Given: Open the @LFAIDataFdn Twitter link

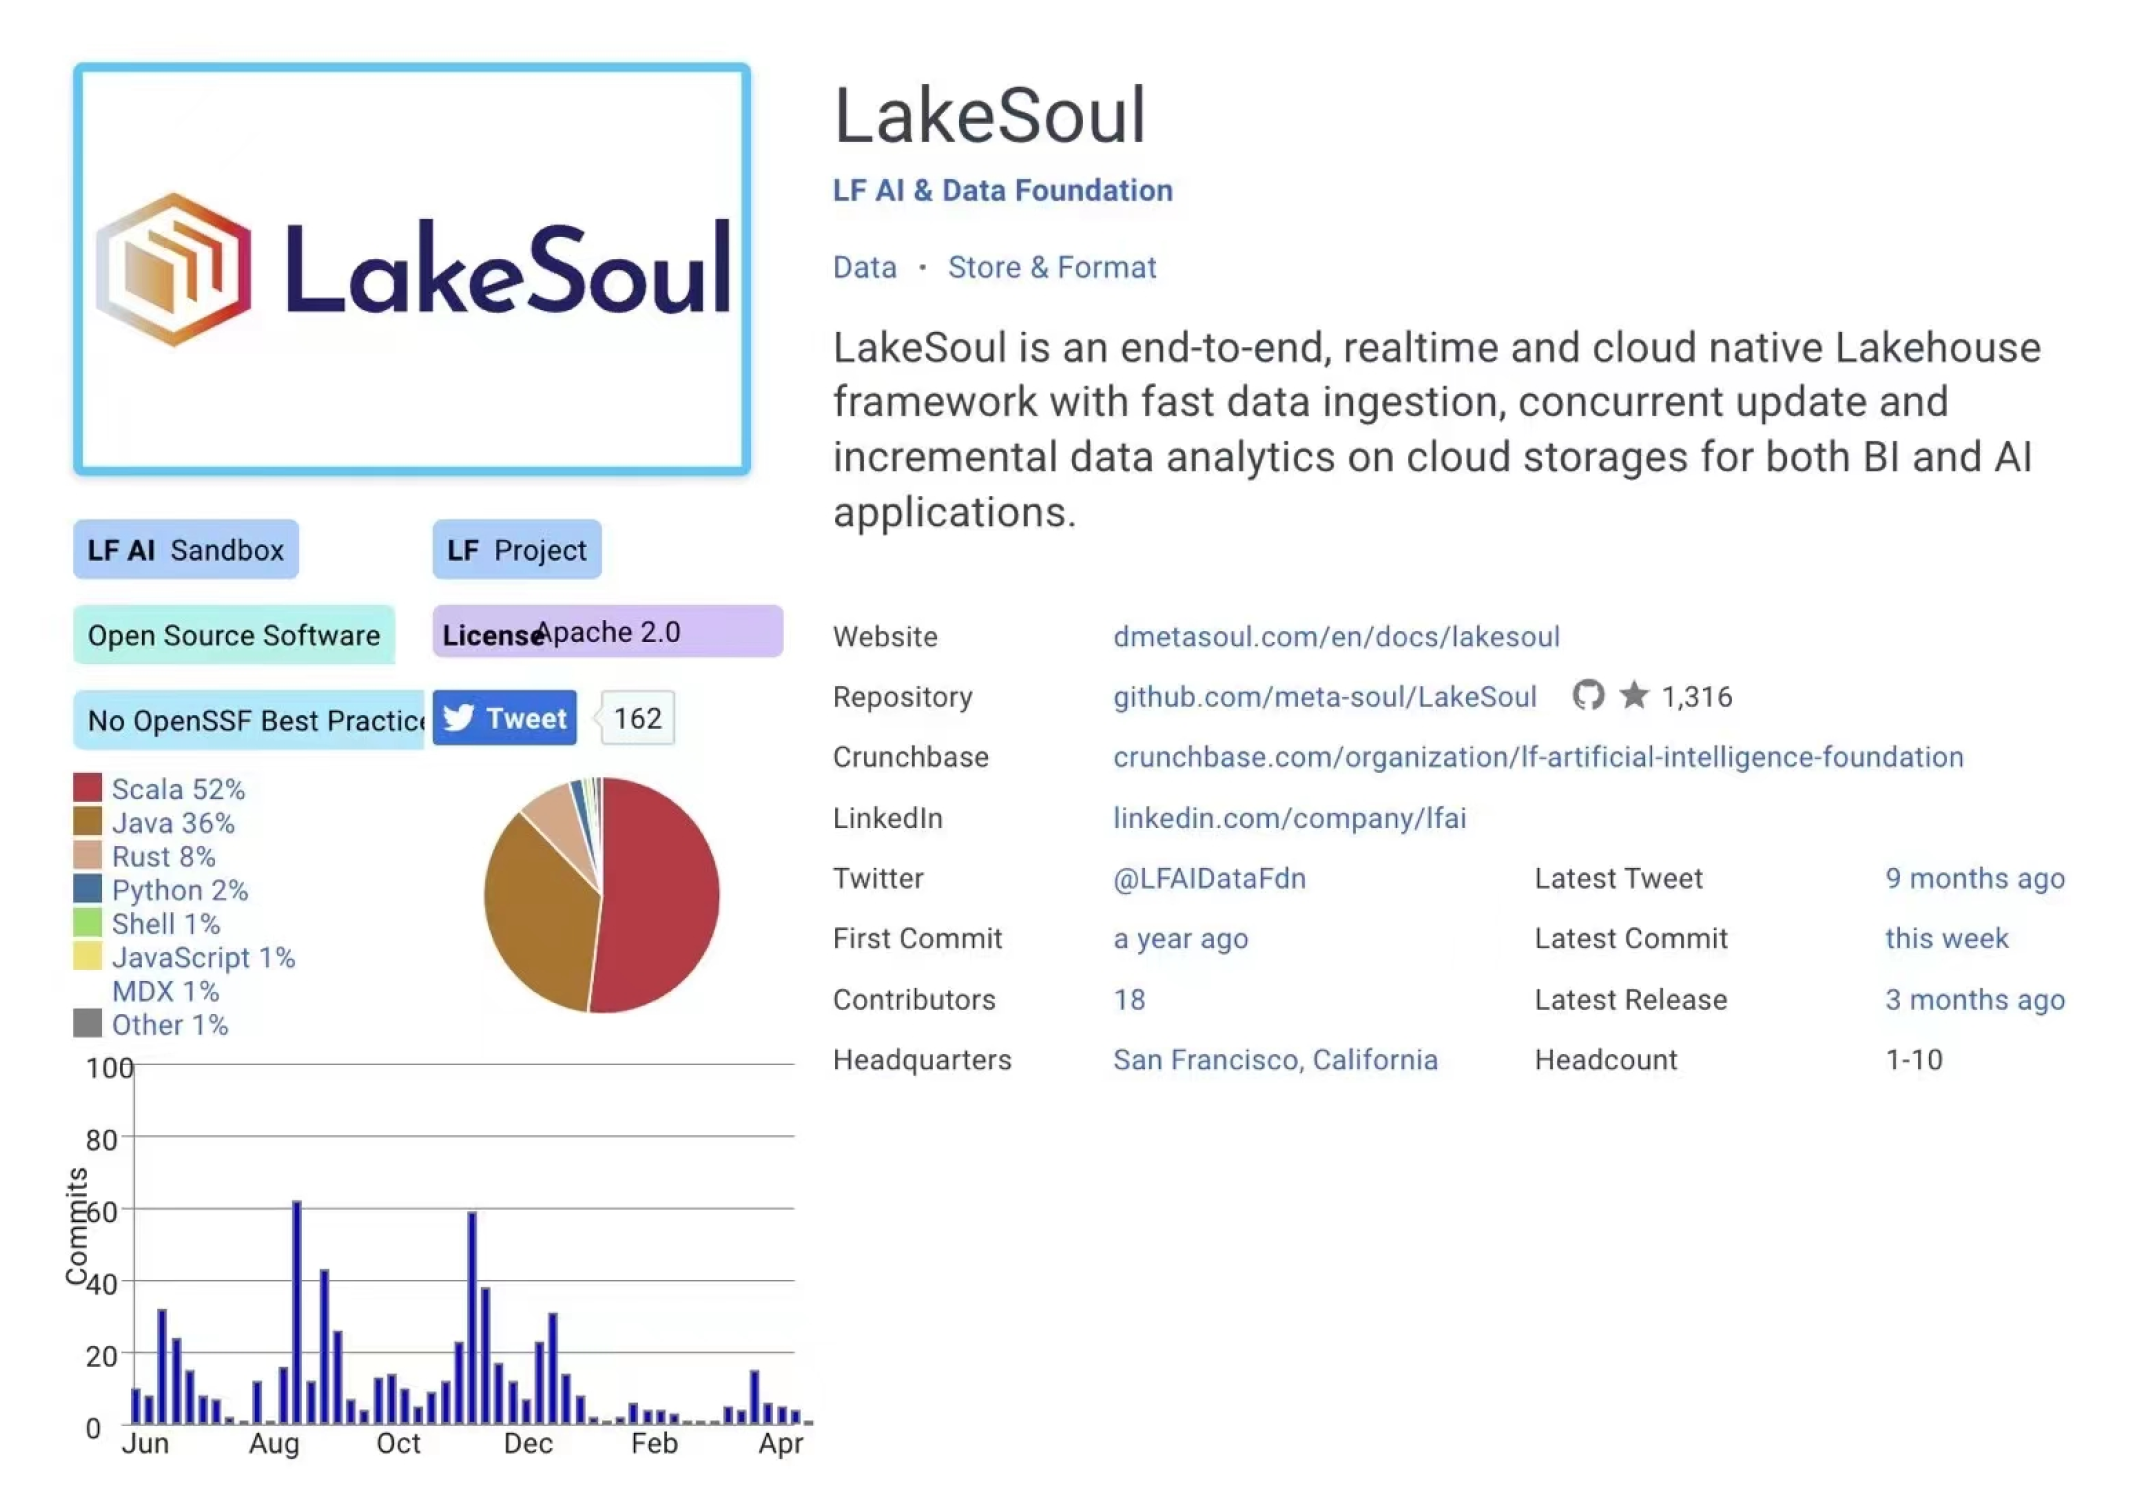Looking at the screenshot, I should (1209, 878).
